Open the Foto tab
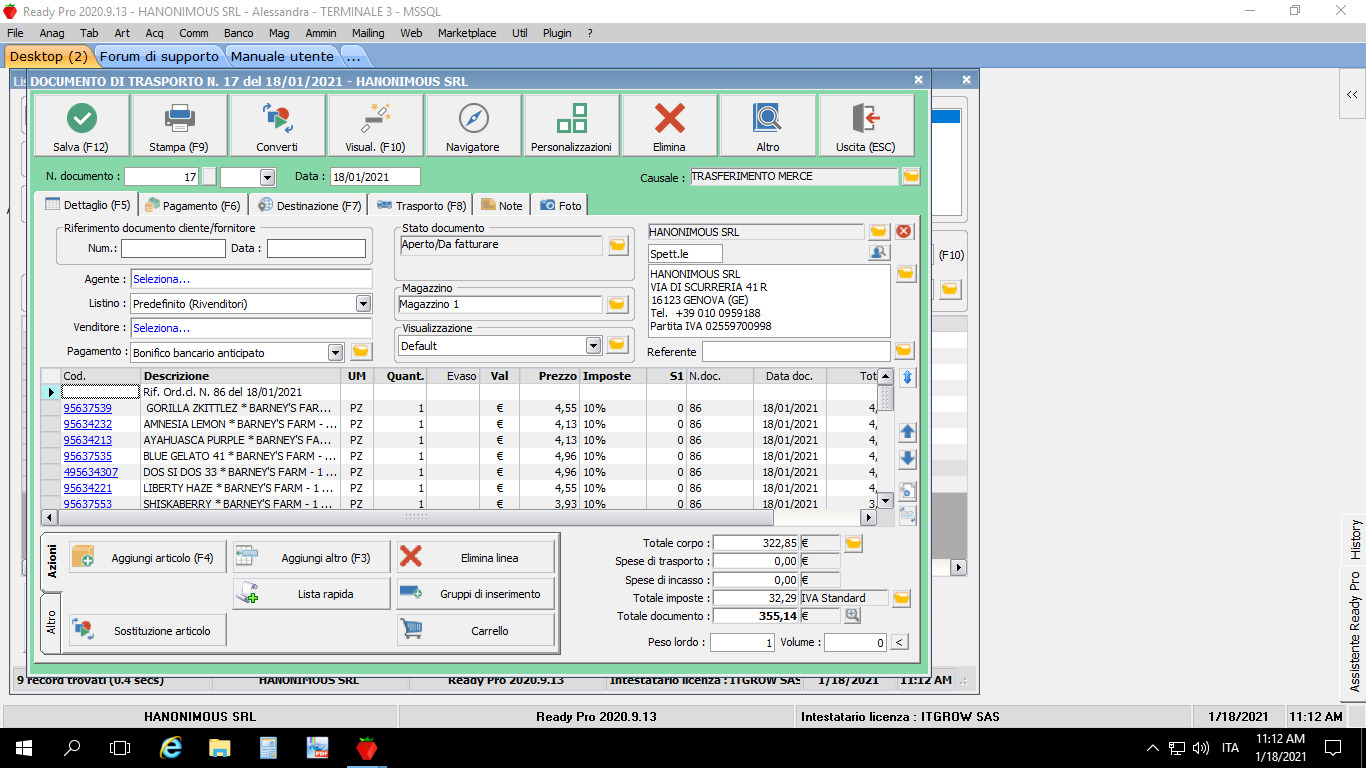This screenshot has width=1366, height=768. pos(561,205)
